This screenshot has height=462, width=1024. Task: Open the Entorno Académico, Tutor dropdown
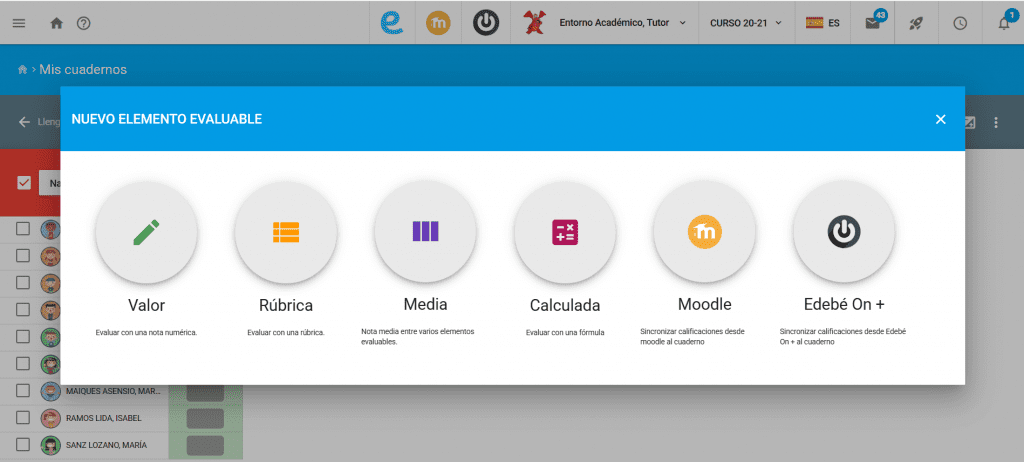tap(622, 23)
